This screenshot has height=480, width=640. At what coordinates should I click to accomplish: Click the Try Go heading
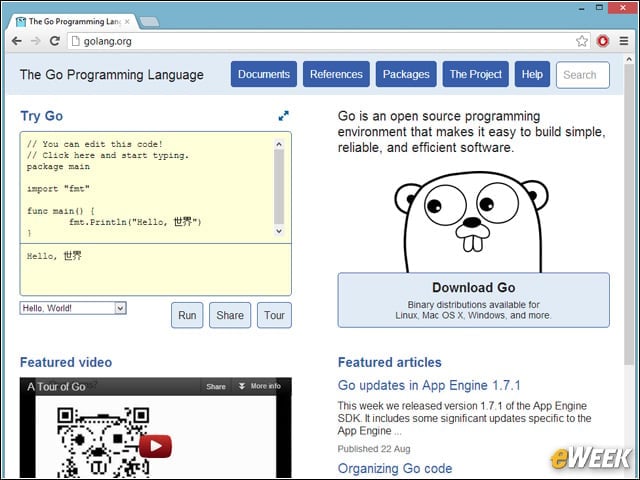tap(42, 116)
